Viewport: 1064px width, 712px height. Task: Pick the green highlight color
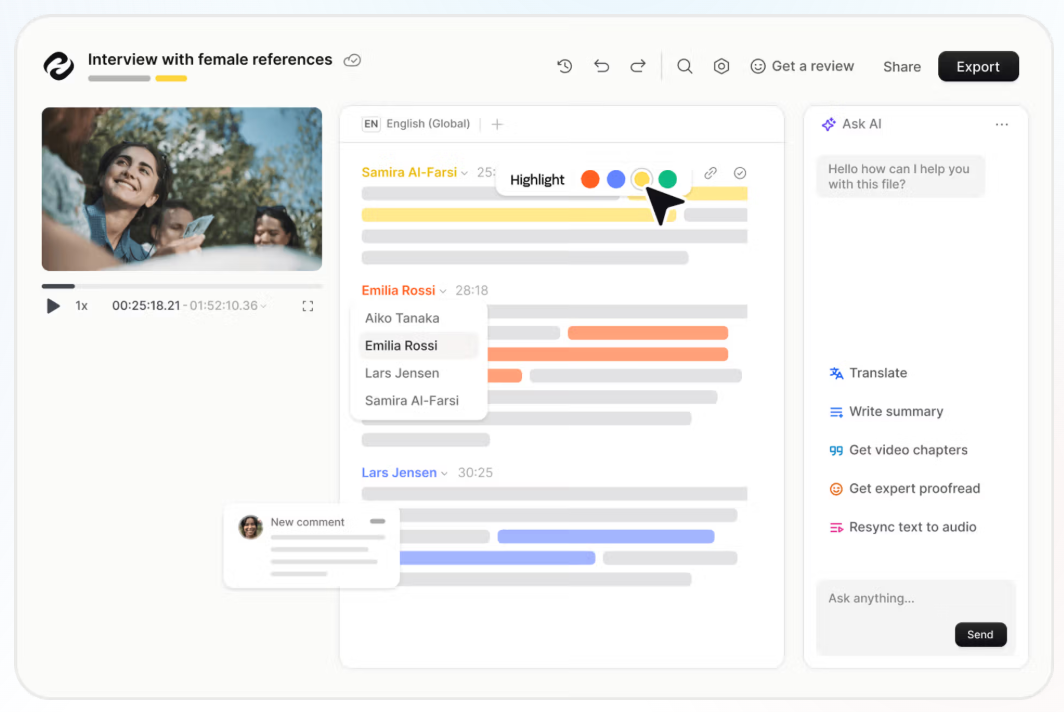(668, 179)
